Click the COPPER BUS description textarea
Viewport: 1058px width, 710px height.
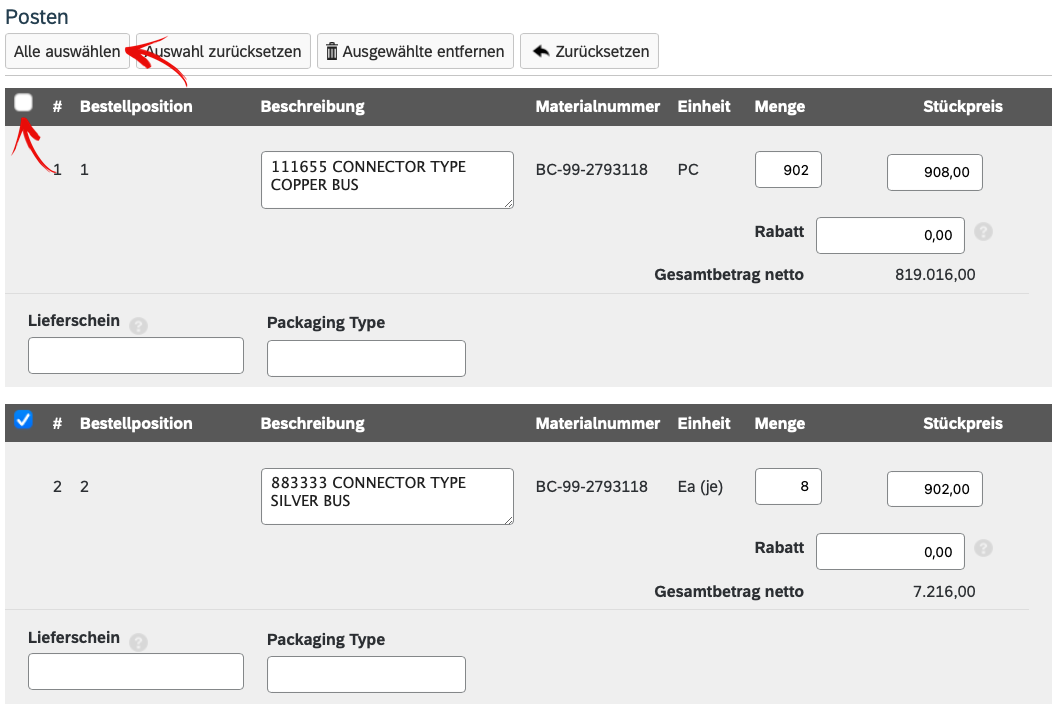386,180
